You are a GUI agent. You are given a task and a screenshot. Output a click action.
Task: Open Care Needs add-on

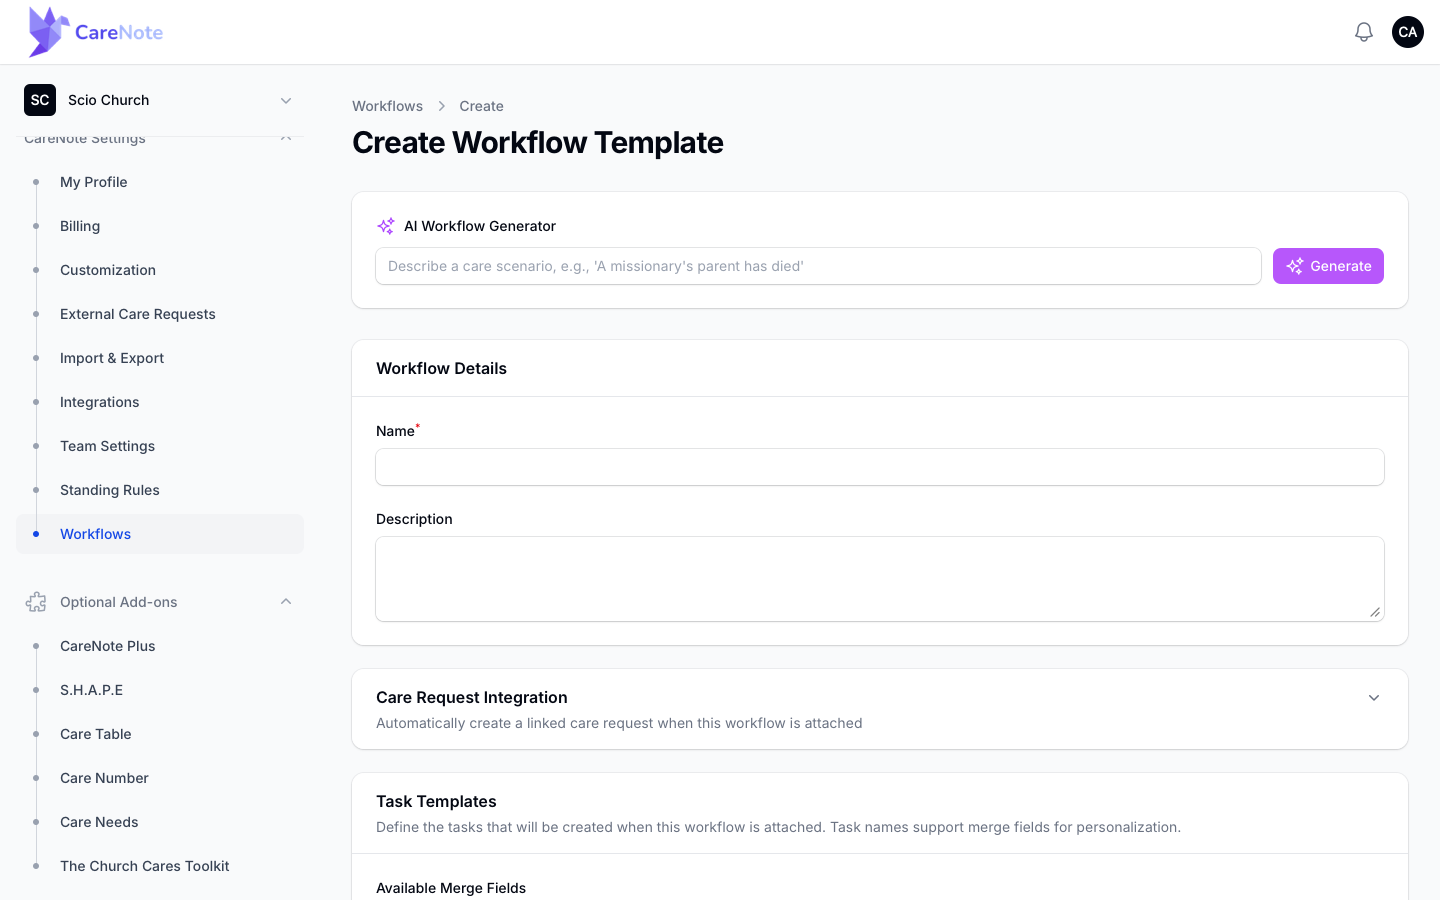coord(160,822)
